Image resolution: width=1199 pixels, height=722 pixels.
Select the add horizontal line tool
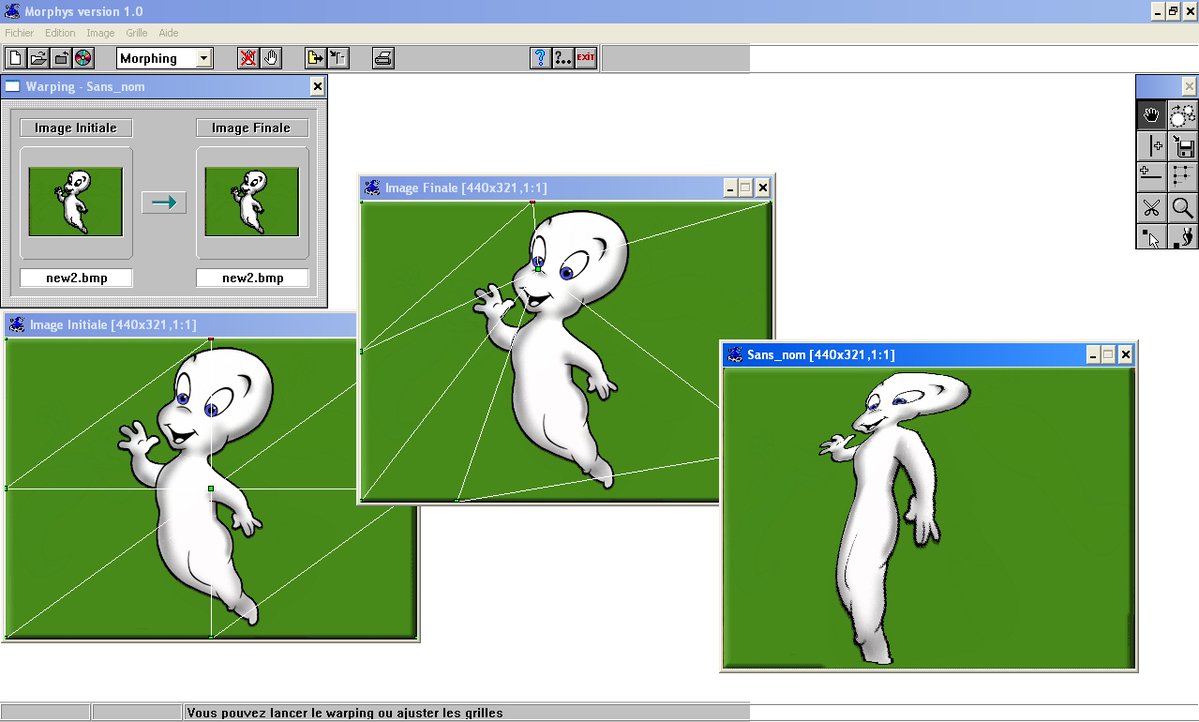click(x=1151, y=176)
